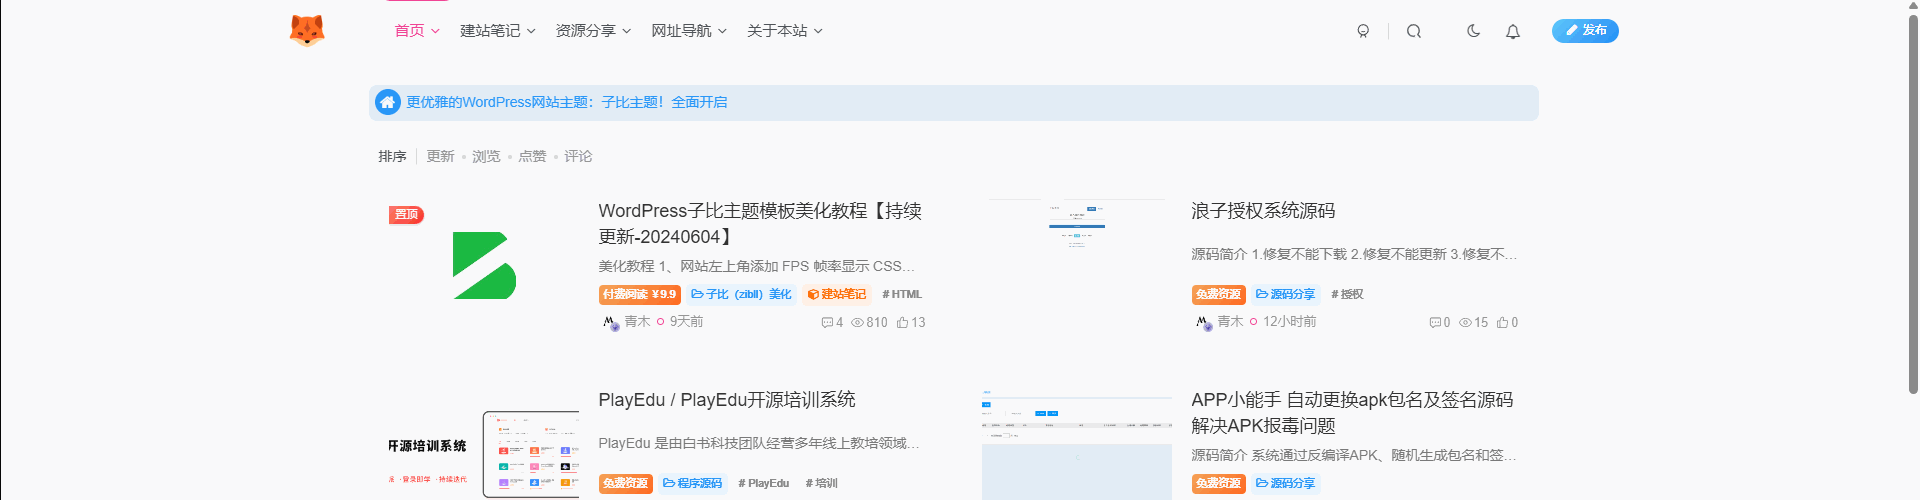The image size is (1920, 500).
Task: Click the page vertical scrollbar
Action: point(1913,204)
